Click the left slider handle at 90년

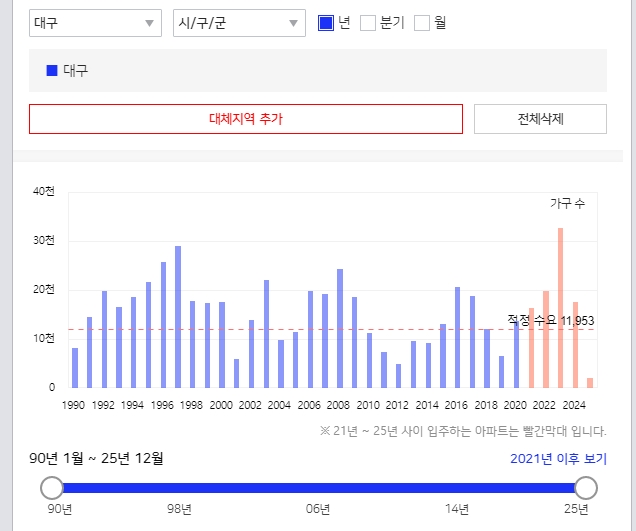tap(51, 488)
